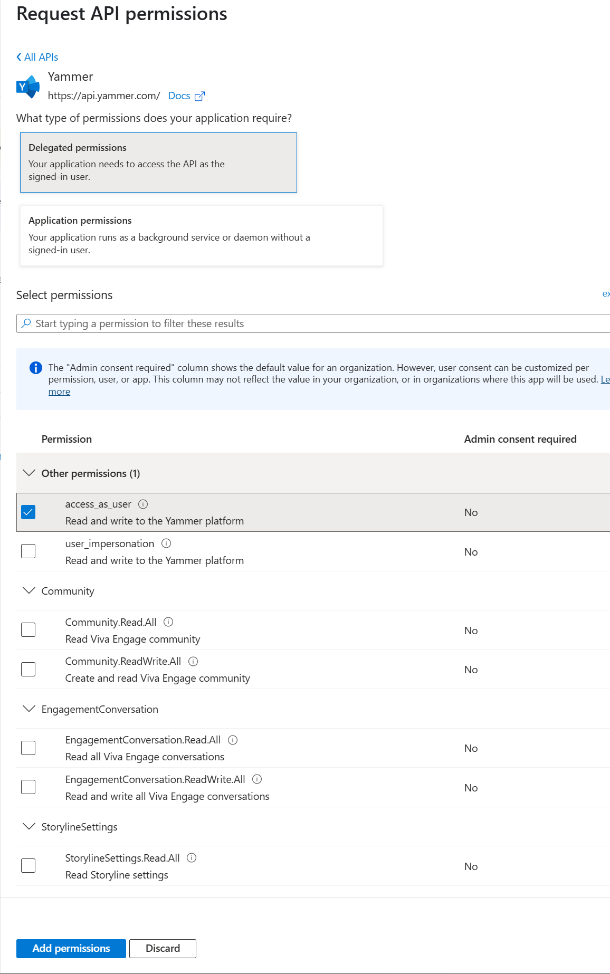Click the Add permissions button
Viewport: 610px width, 974px height.
tap(70, 947)
